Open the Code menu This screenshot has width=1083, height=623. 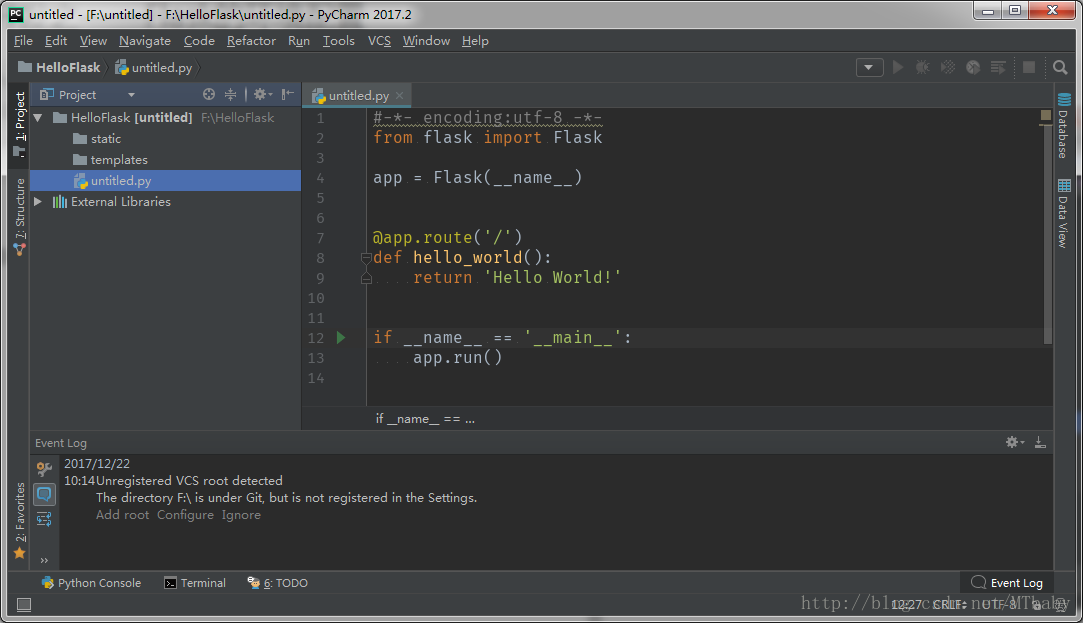click(x=199, y=41)
